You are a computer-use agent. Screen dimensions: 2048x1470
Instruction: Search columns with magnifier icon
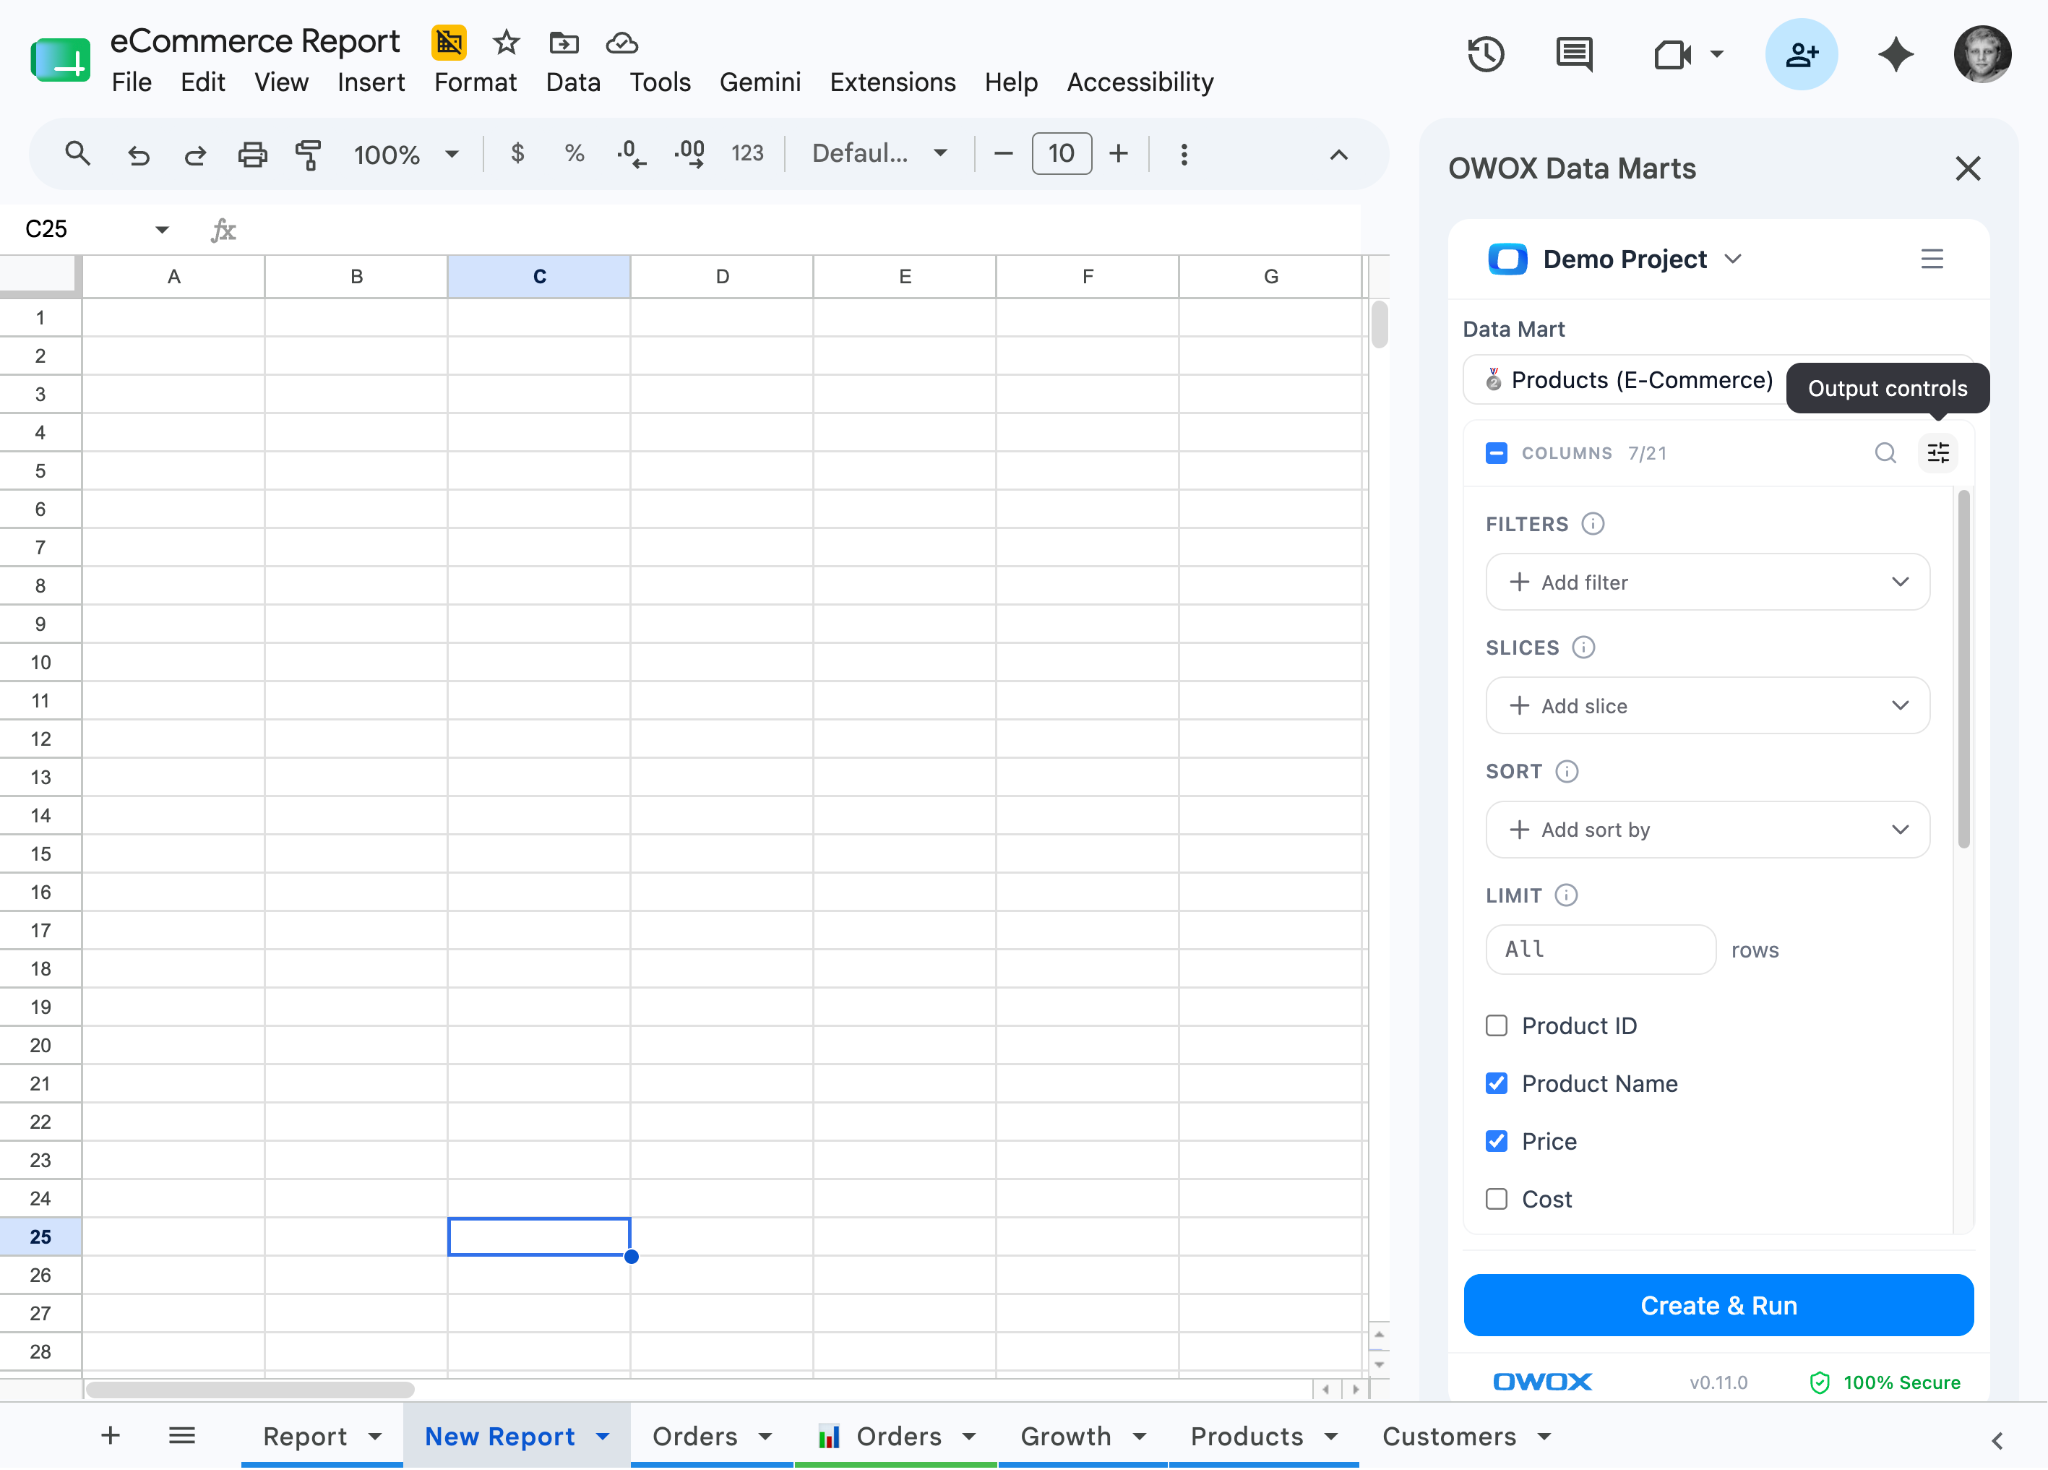(x=1885, y=453)
